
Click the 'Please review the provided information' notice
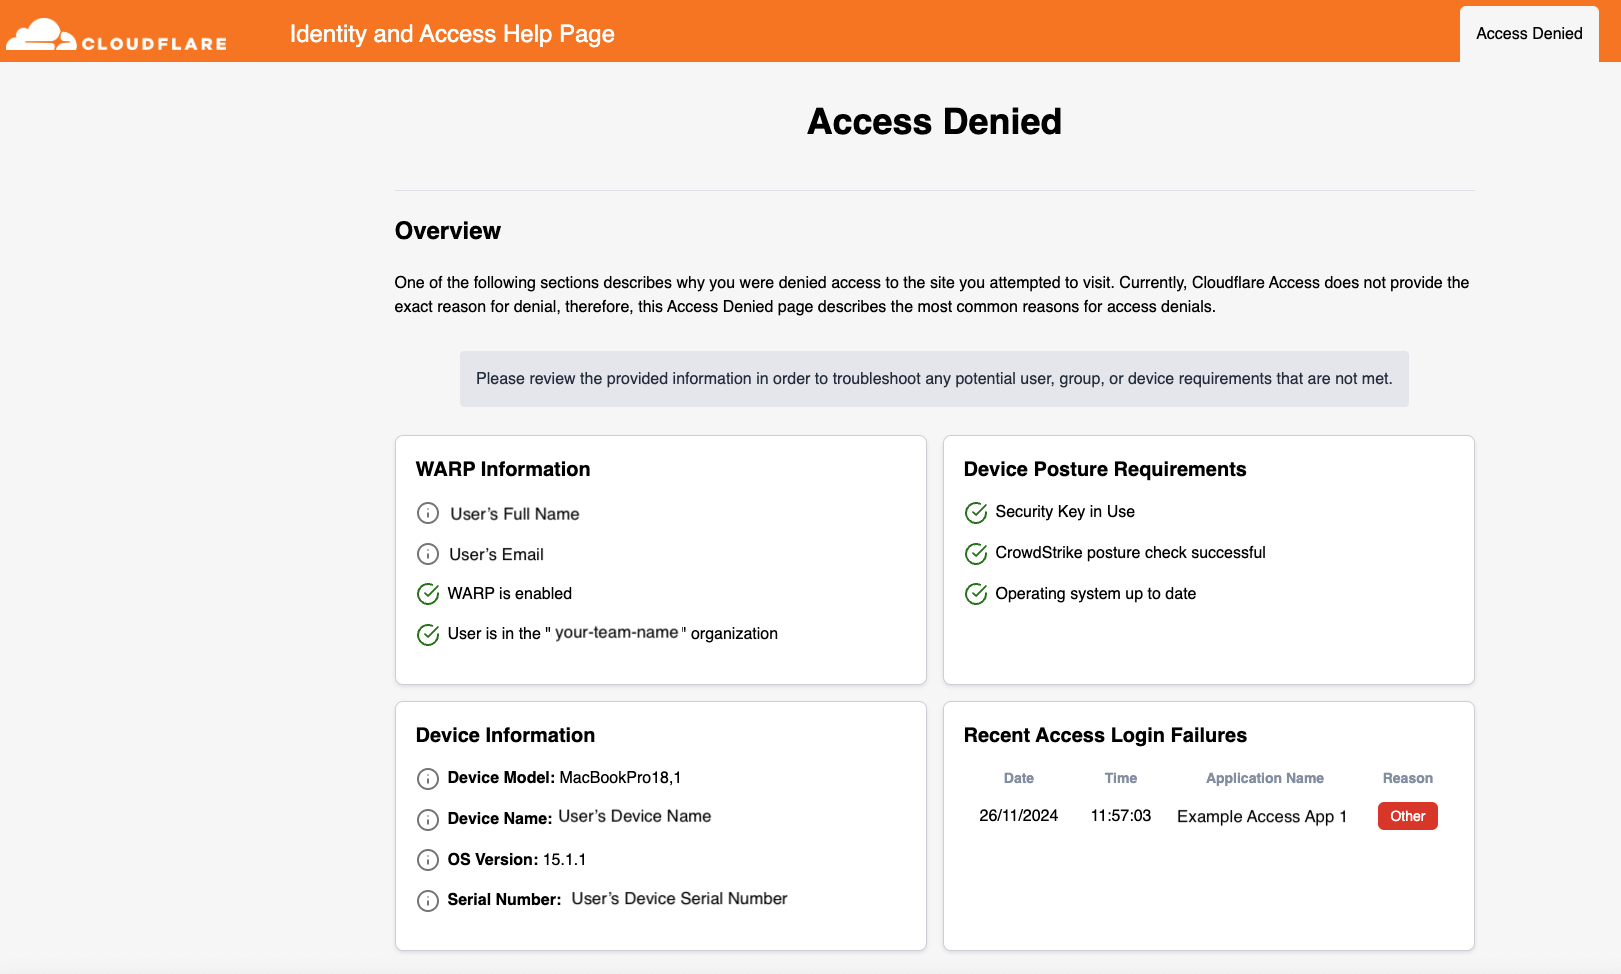pos(934,379)
